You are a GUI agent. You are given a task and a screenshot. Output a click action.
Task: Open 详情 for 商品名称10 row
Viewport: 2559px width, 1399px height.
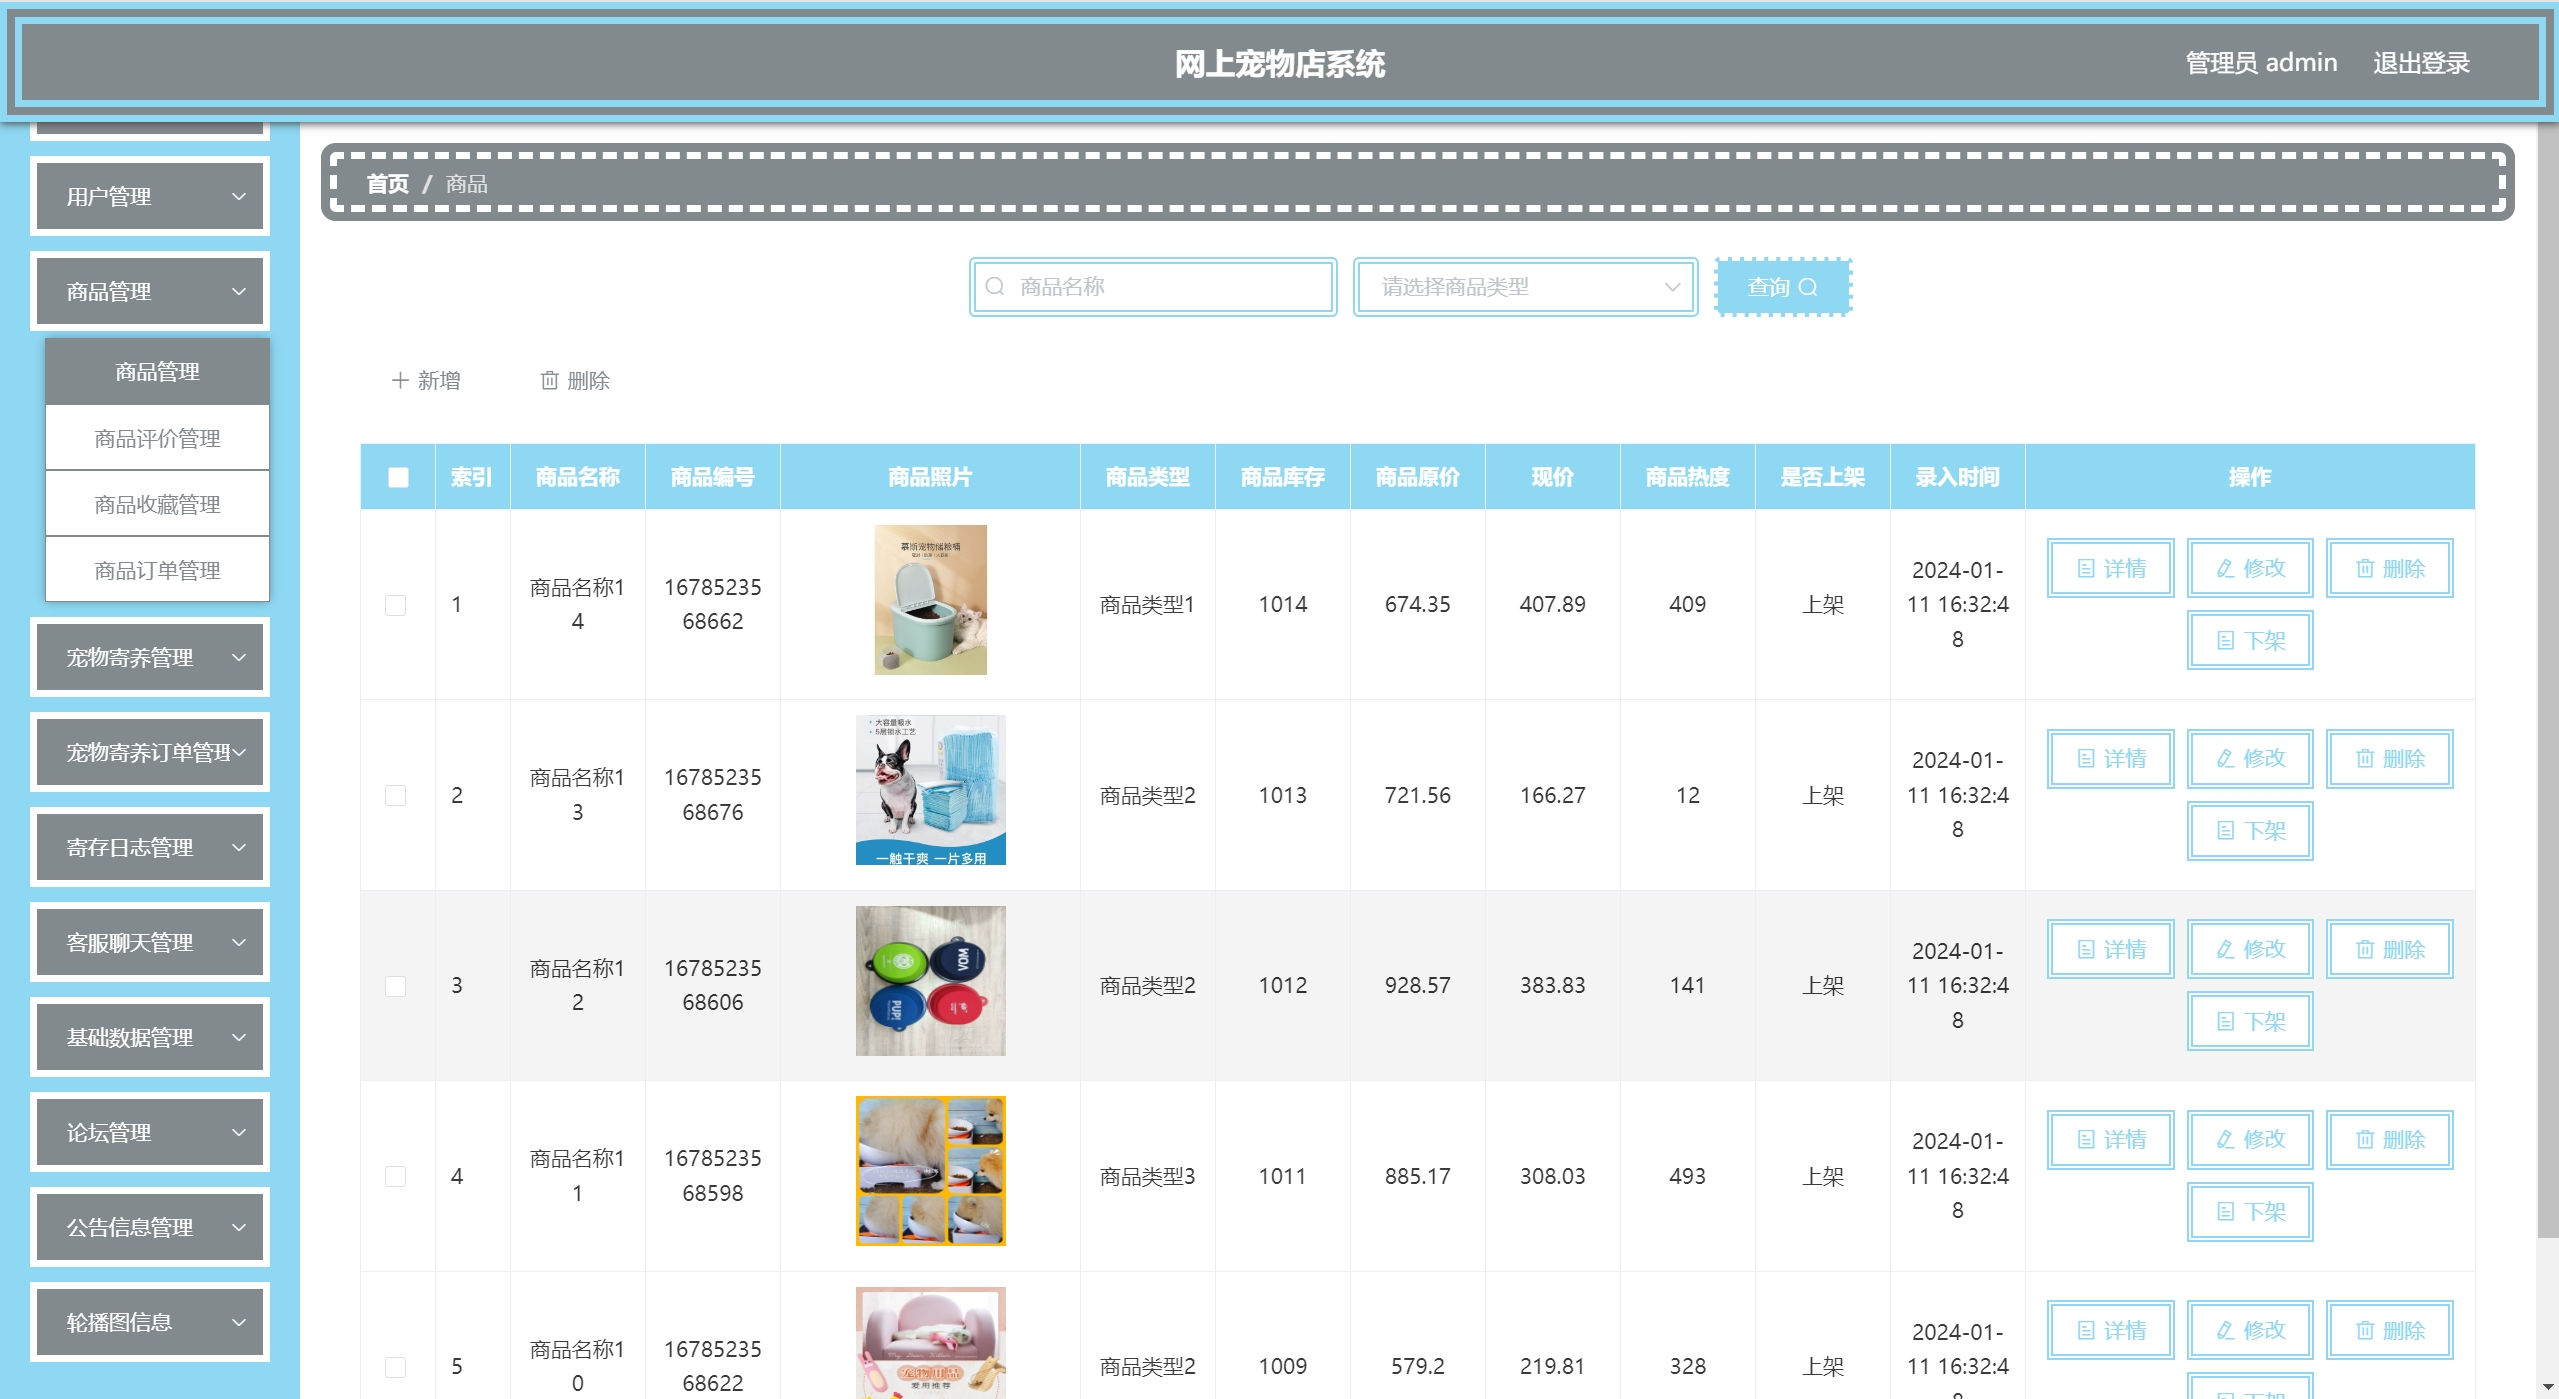coord(2110,1331)
